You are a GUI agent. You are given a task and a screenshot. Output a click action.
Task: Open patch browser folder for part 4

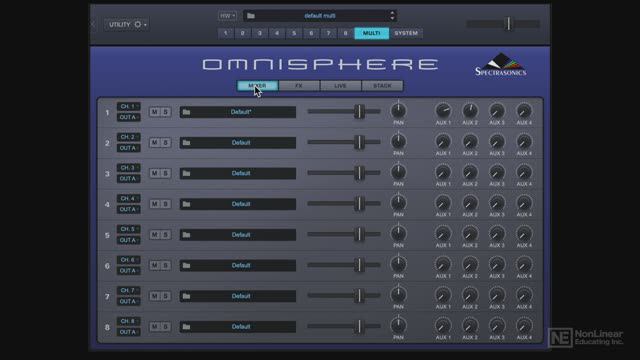(186, 204)
